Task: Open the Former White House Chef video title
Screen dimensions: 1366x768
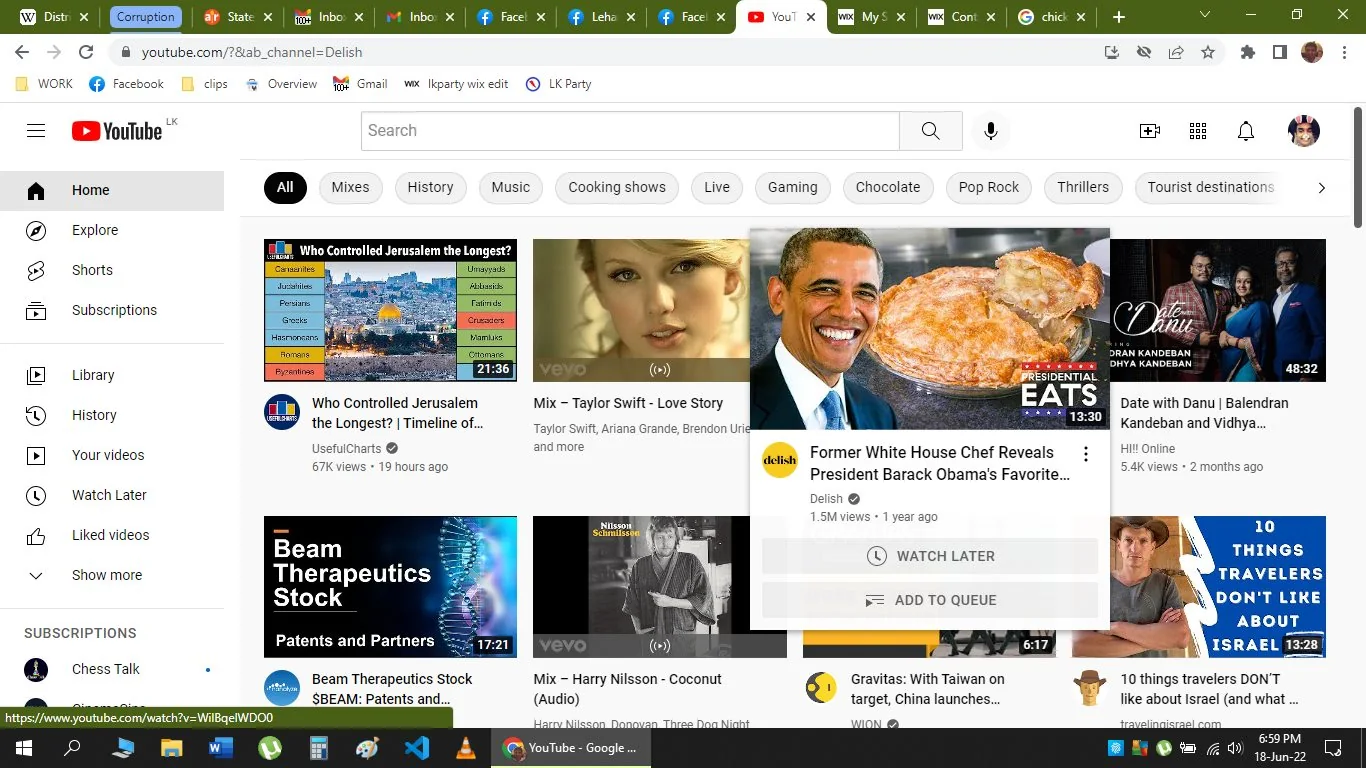Action: 940,463
